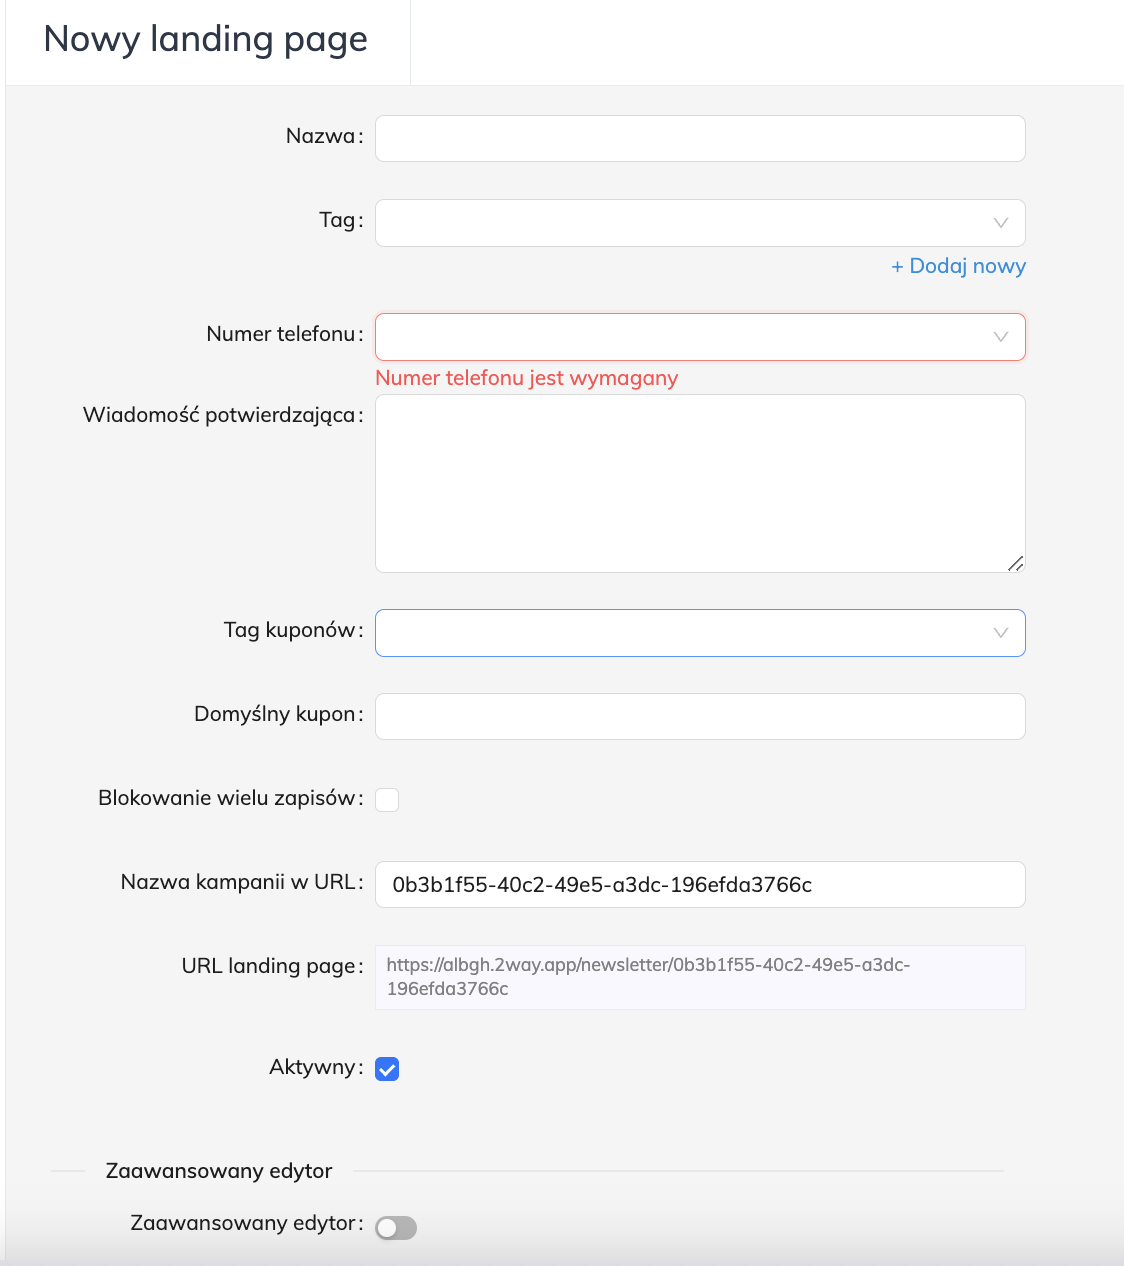Focus the Domyślny kupon input

click(x=700, y=716)
